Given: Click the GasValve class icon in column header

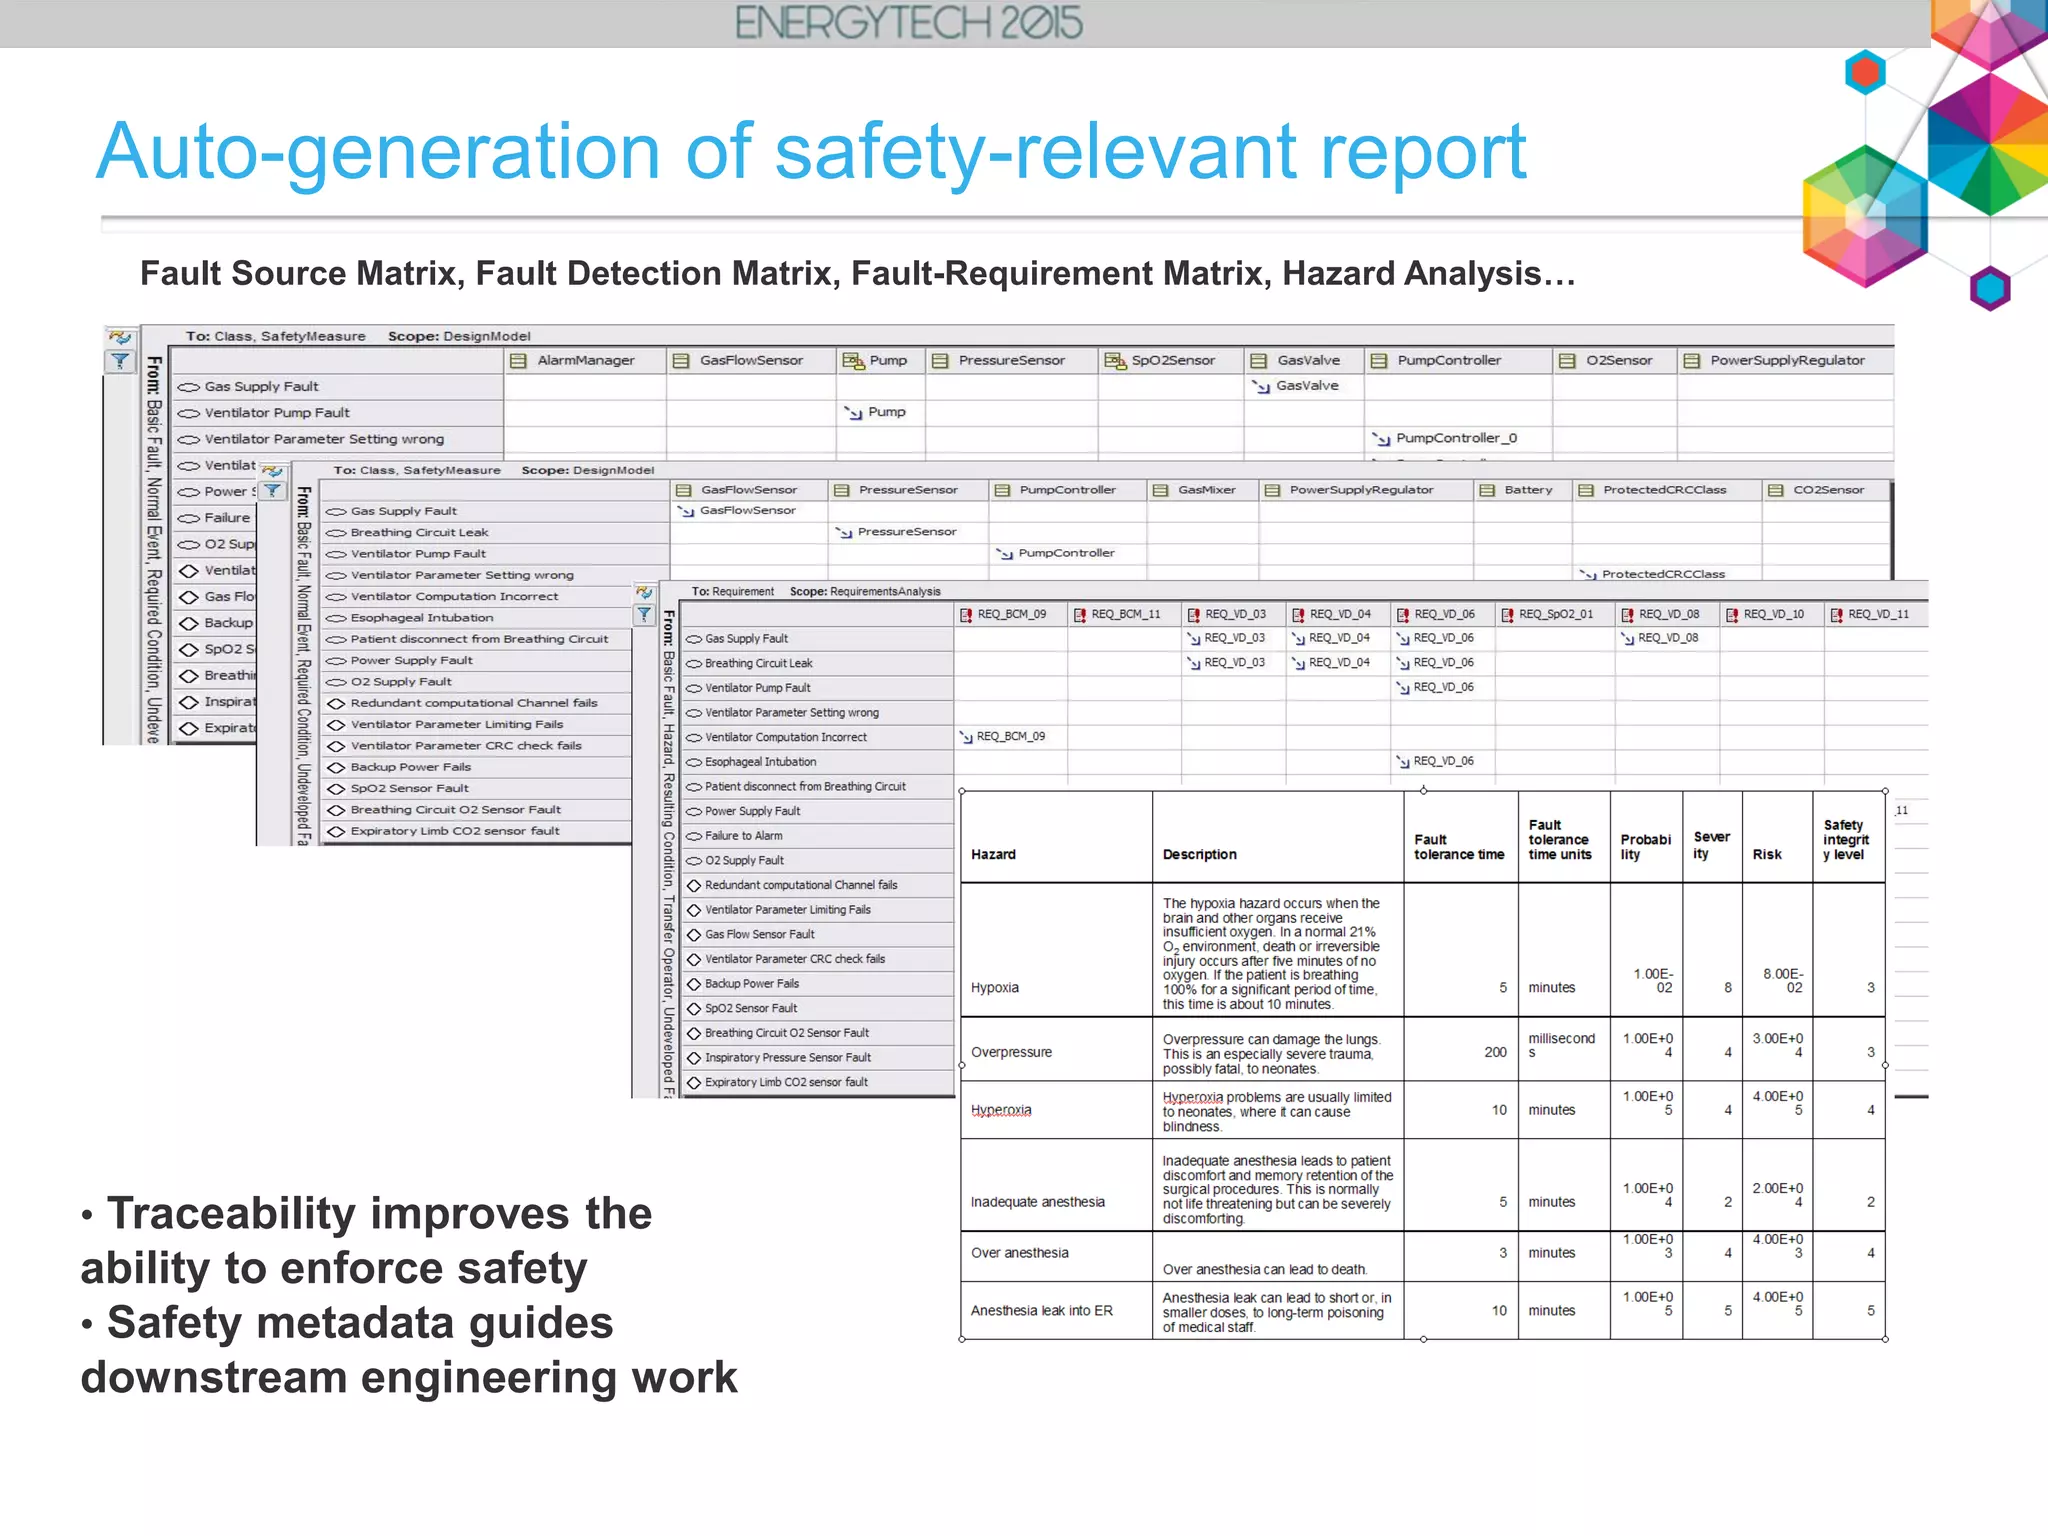Looking at the screenshot, I should tap(1260, 361).
